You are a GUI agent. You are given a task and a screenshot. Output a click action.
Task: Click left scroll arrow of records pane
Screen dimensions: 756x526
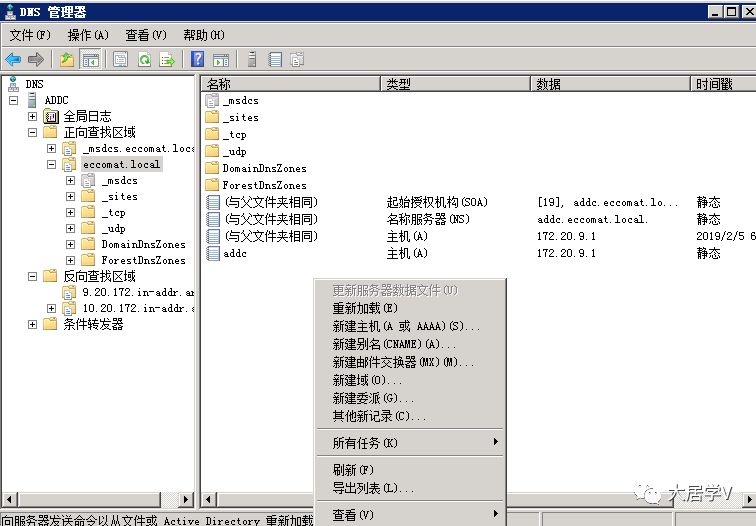pyautogui.click(x=208, y=499)
